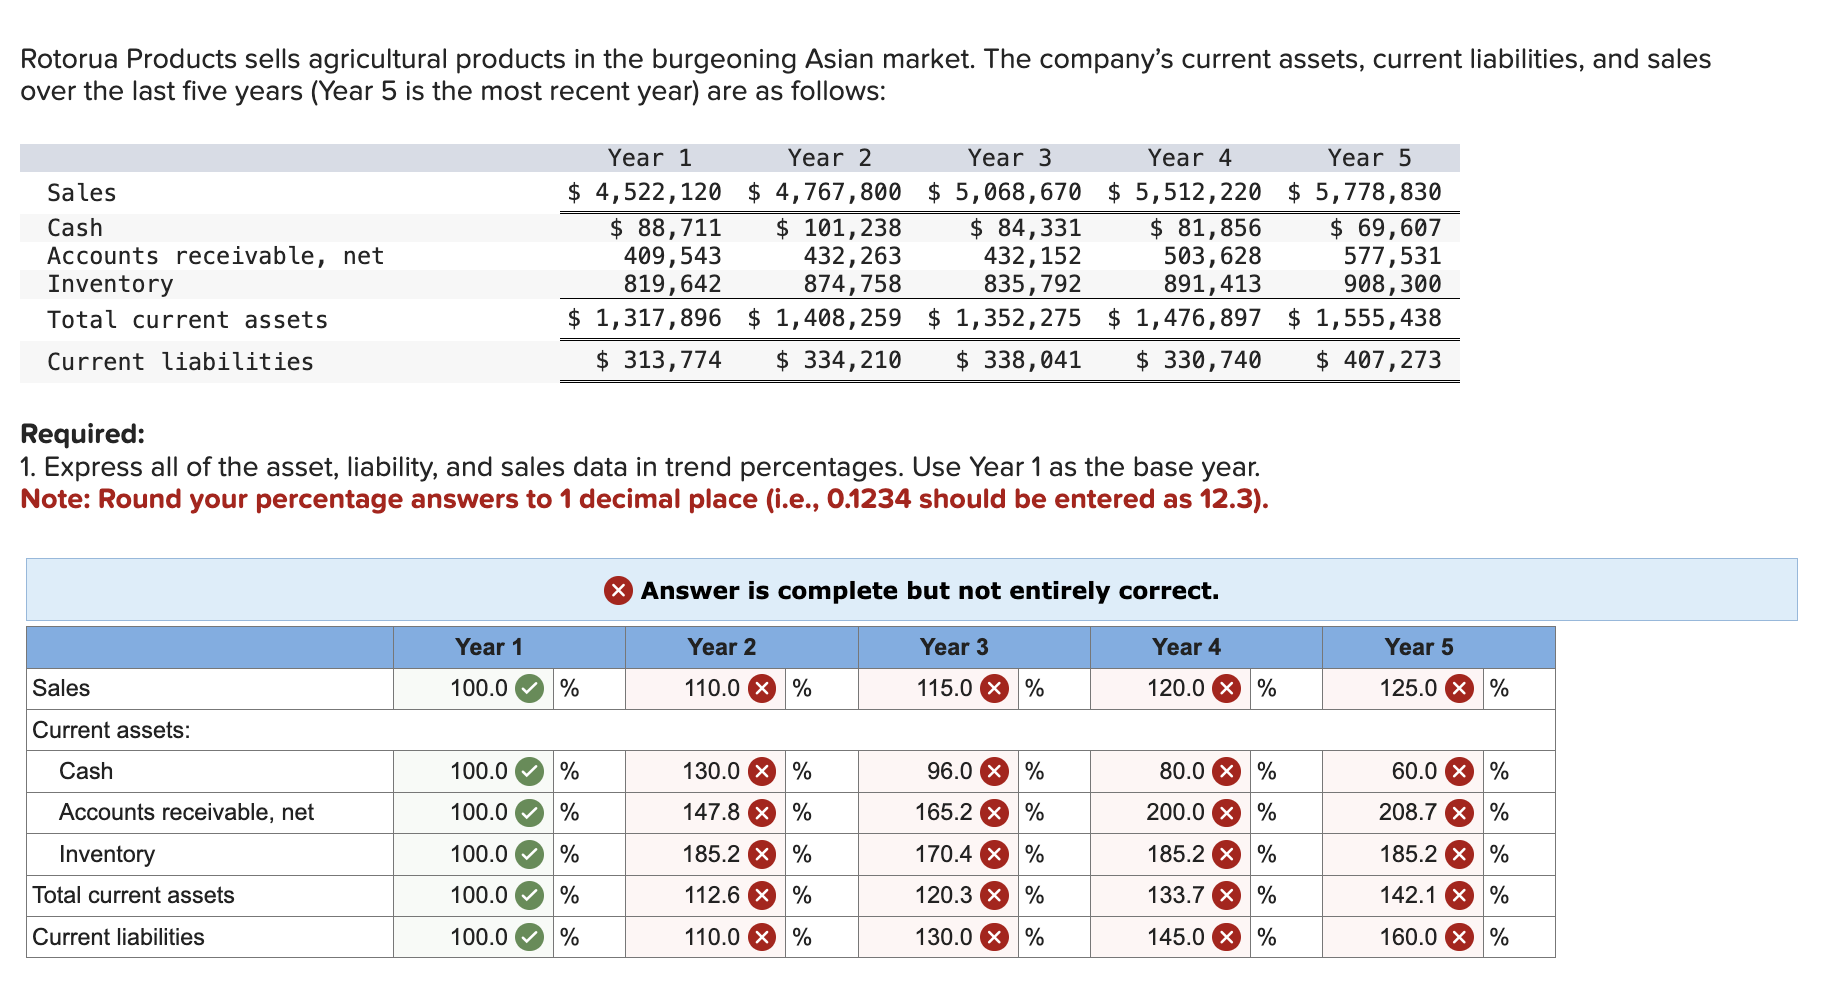1838x996 pixels.
Task: Click the red X beside Total current assets 112.6
Action: [x=762, y=896]
